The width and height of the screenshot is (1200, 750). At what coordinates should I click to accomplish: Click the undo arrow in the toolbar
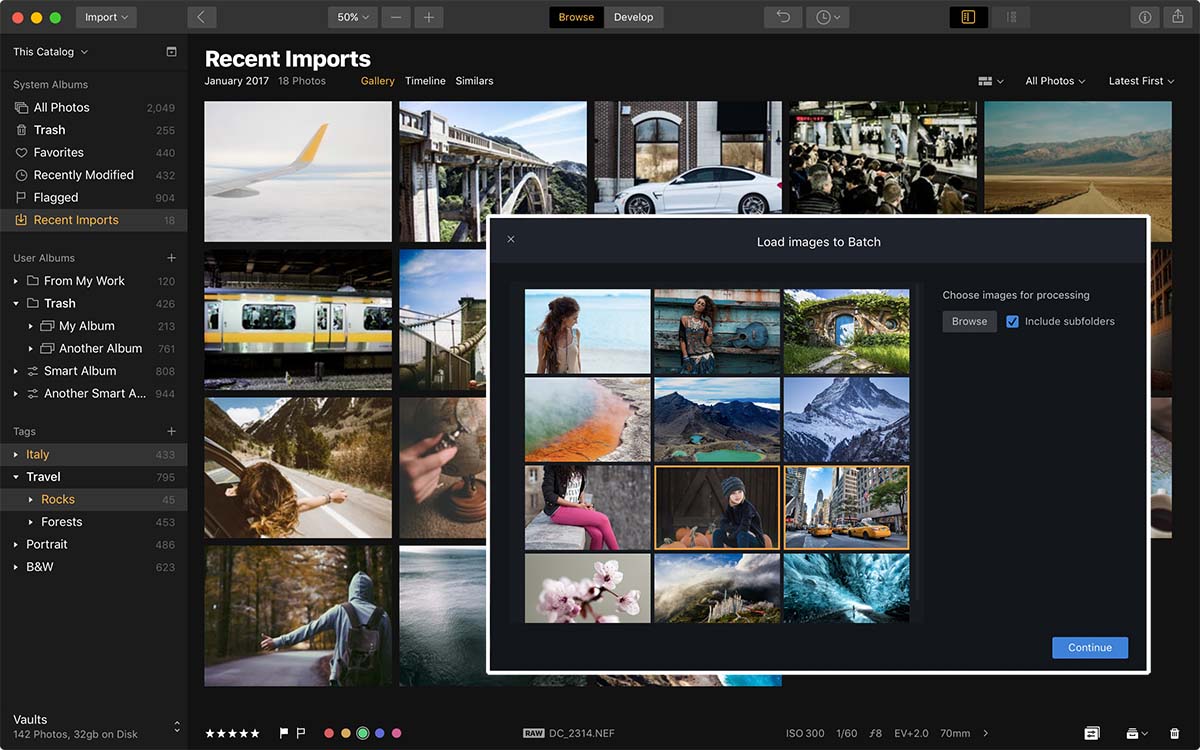[x=783, y=17]
